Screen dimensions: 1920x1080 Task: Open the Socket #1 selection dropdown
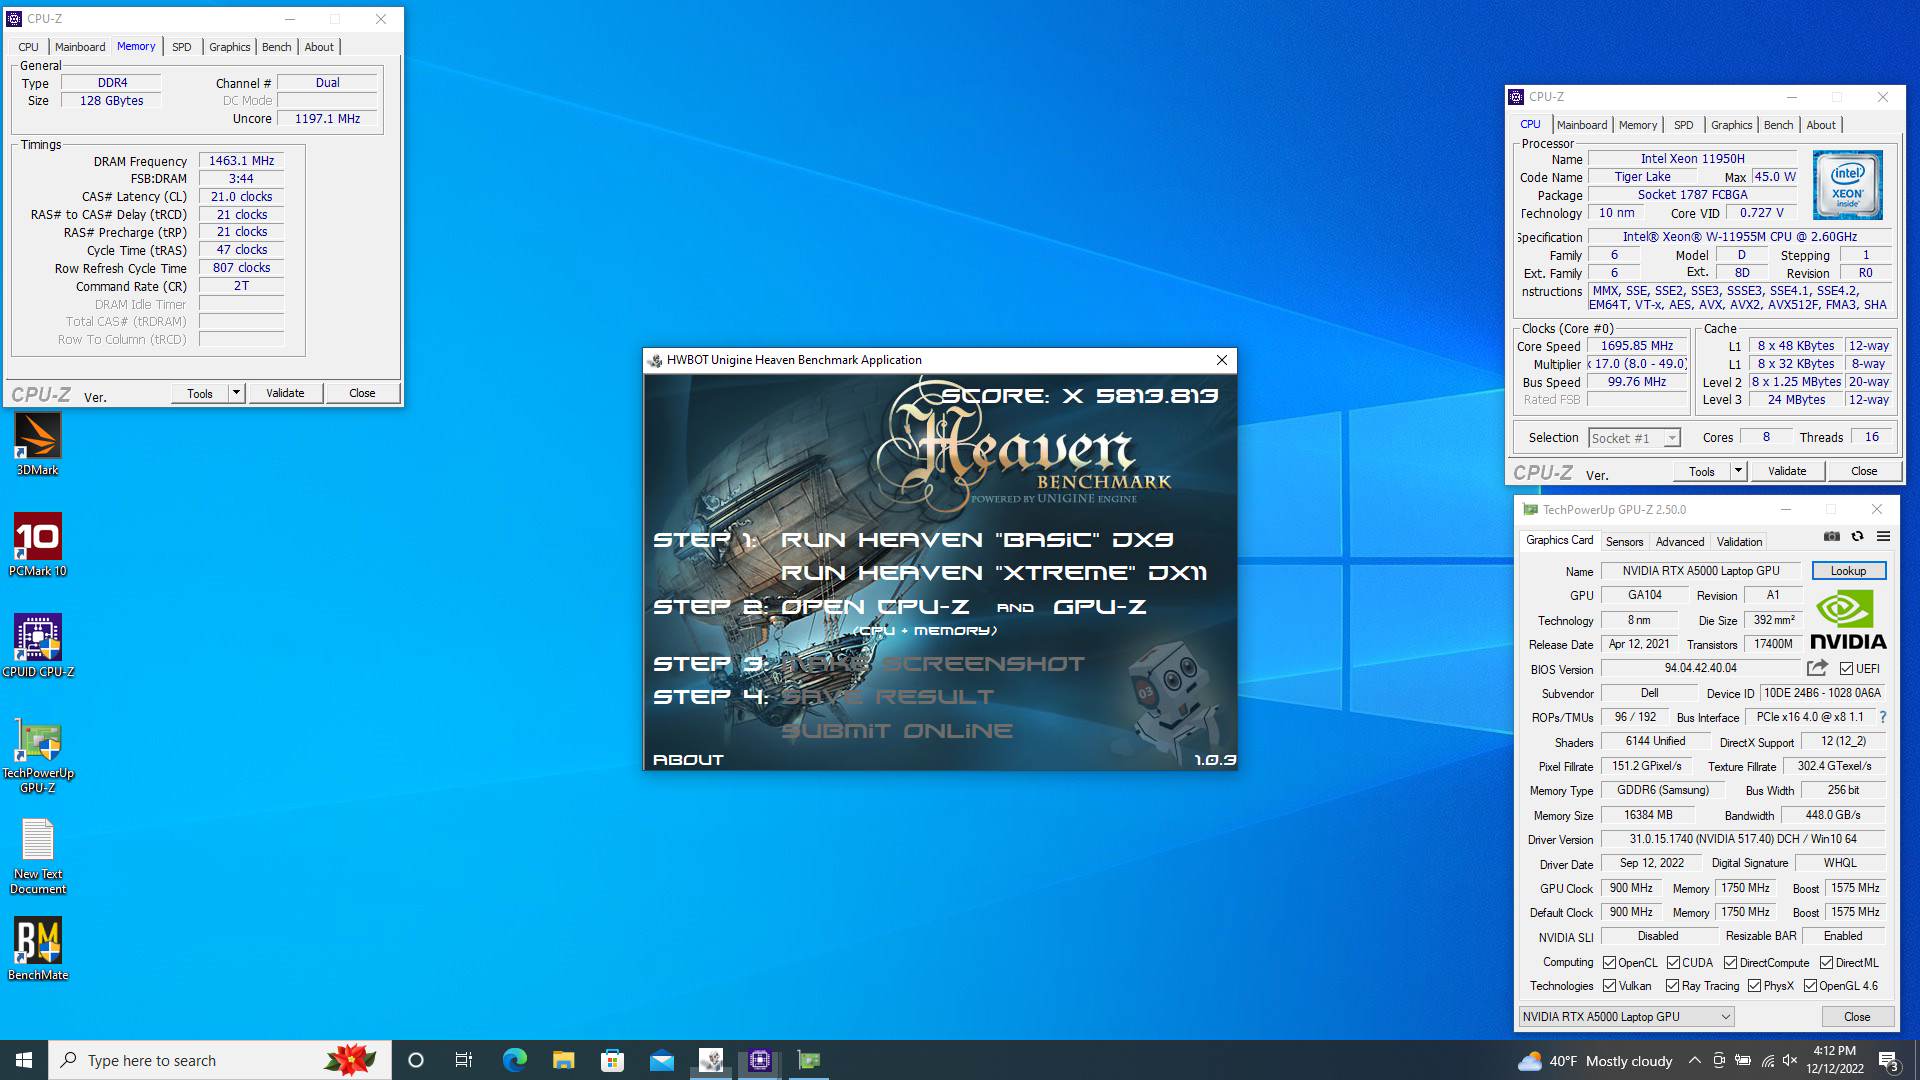[1634, 438]
